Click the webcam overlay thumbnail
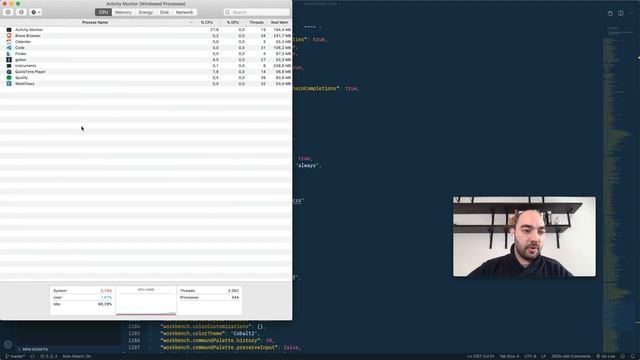The width and height of the screenshot is (640, 360). click(524, 237)
